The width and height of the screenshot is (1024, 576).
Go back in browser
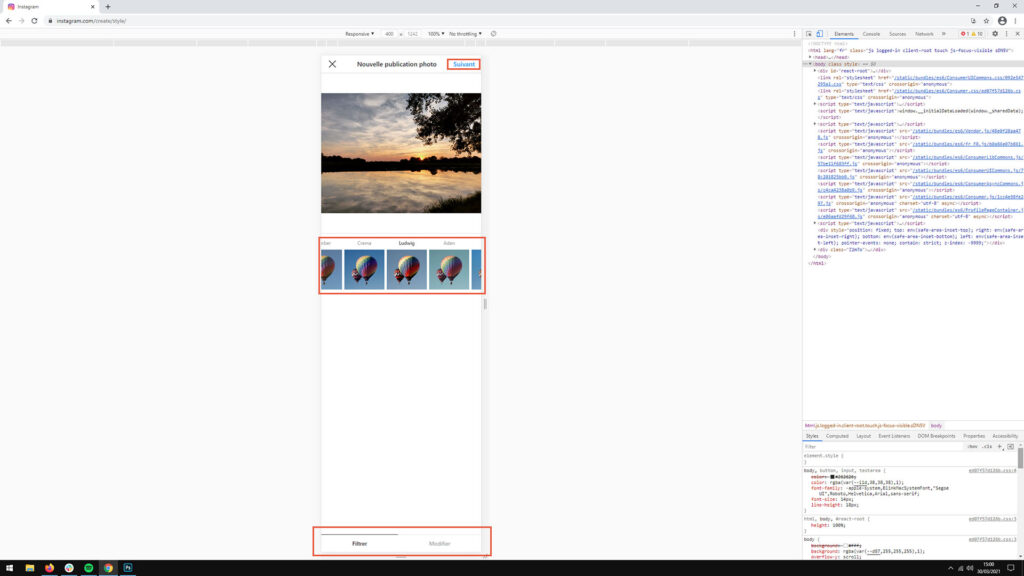click(8, 21)
